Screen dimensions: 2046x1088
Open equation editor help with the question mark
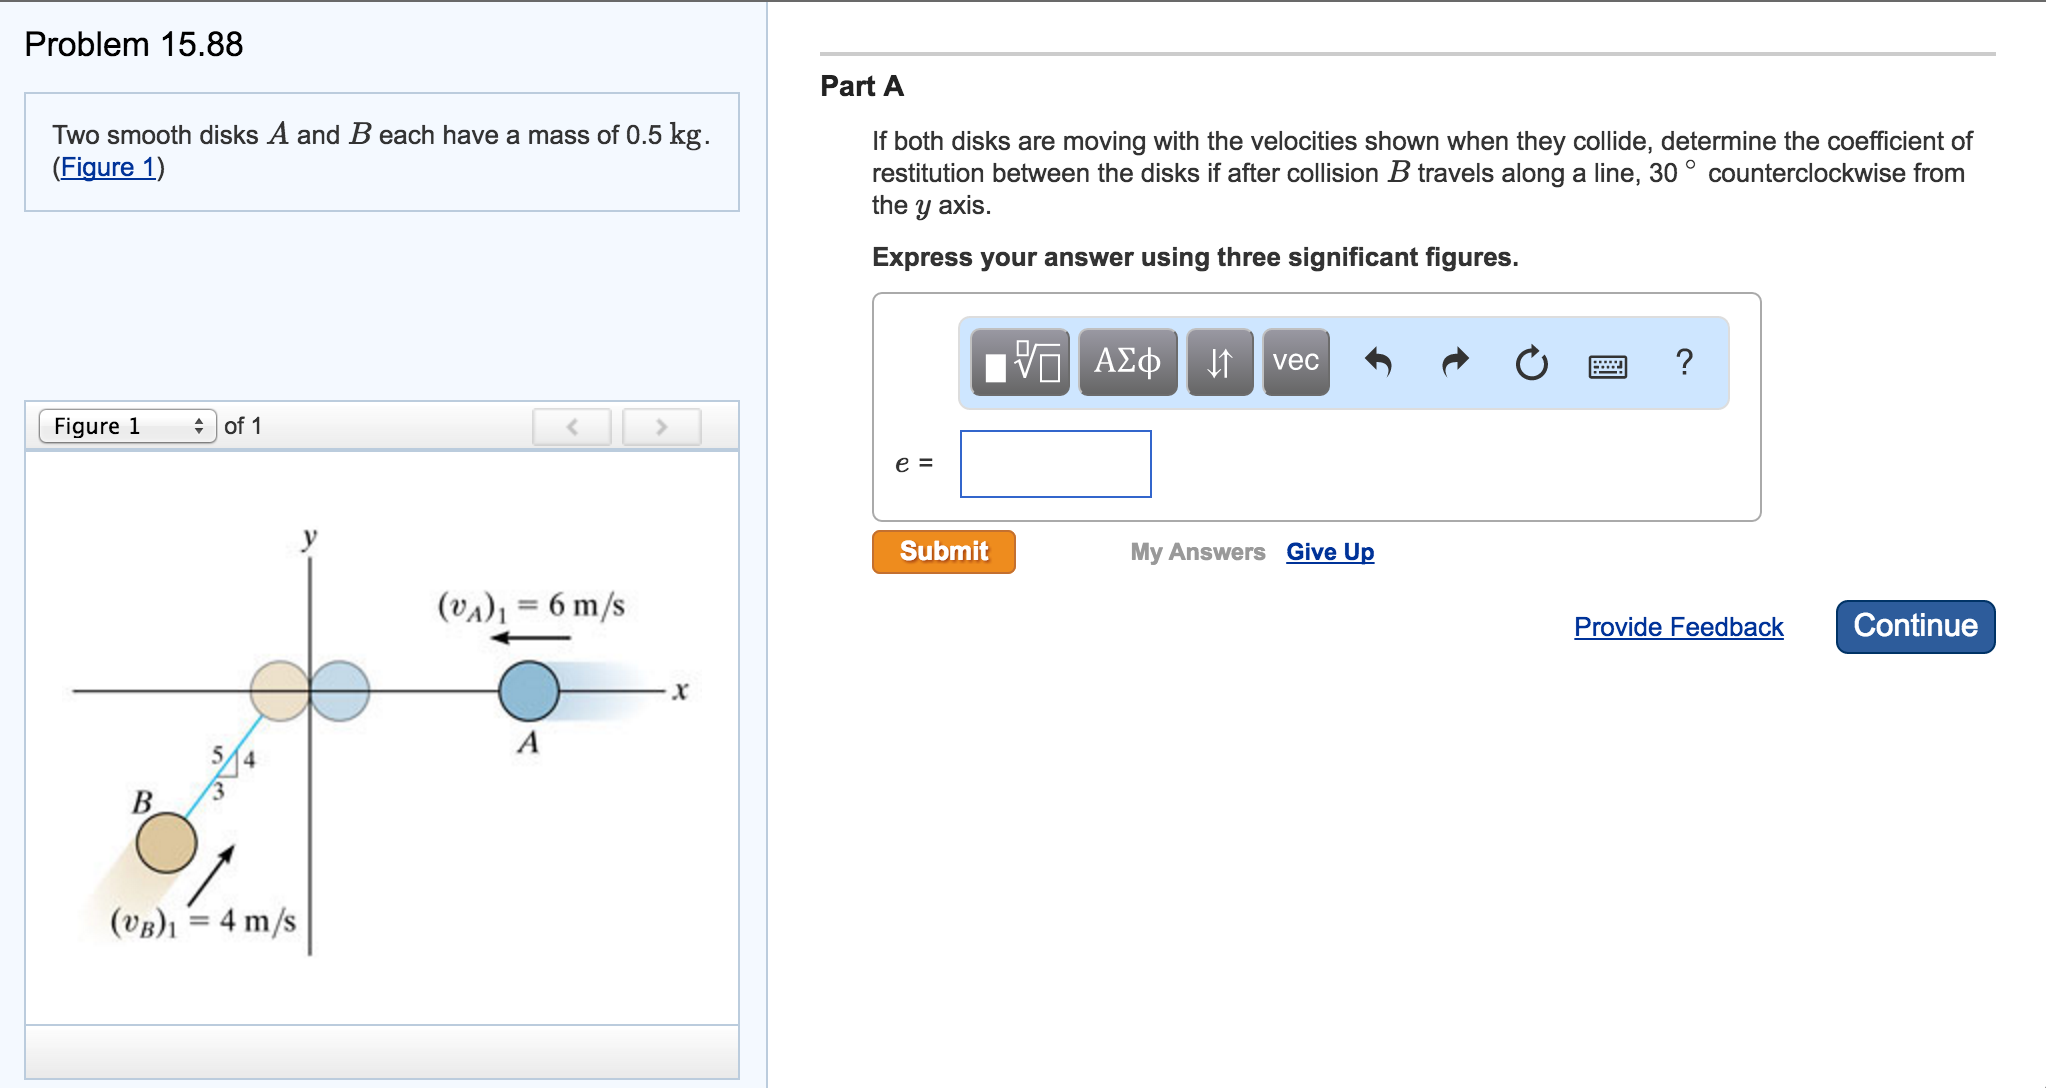[x=1684, y=363]
